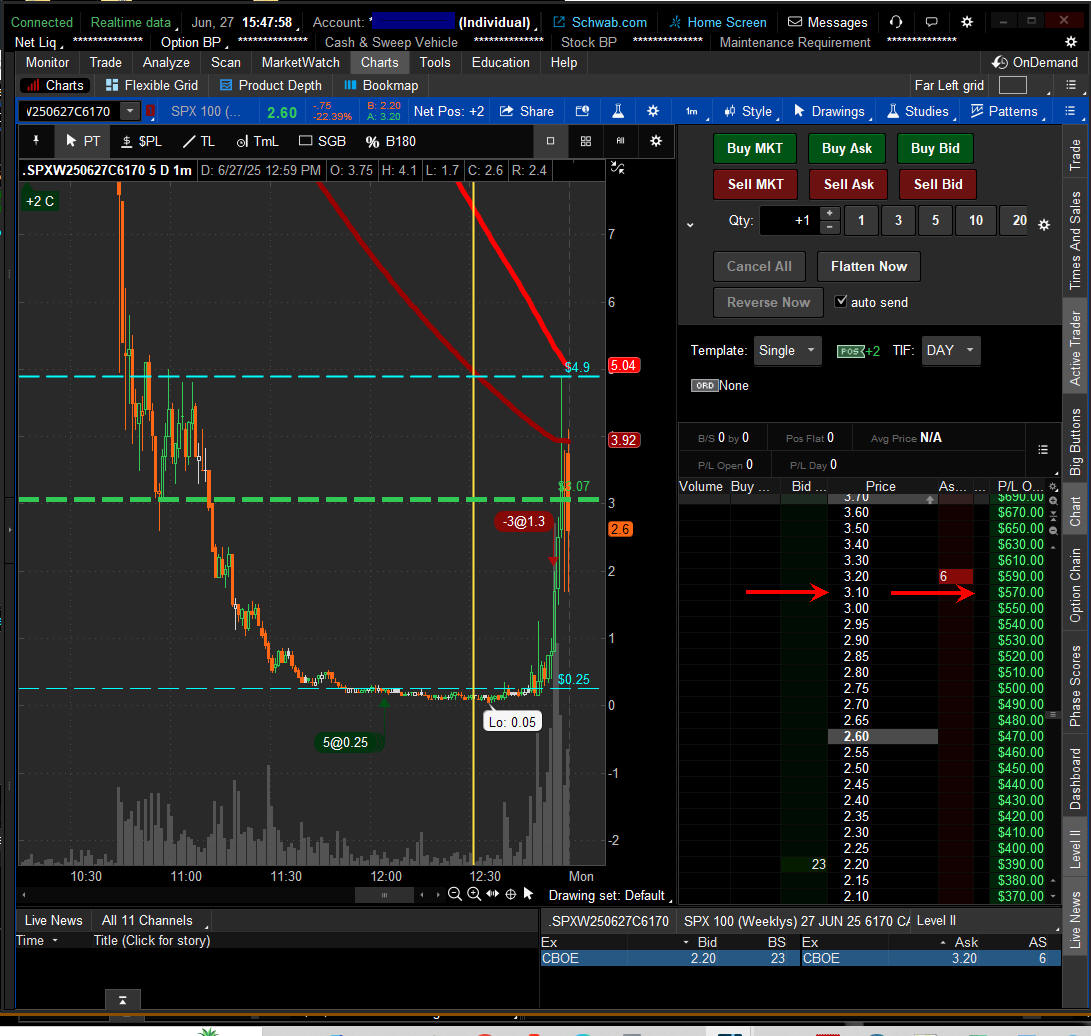The image size is (1091, 1036).
Task: Expand the Net Liq account field
Action: click(x=38, y=43)
